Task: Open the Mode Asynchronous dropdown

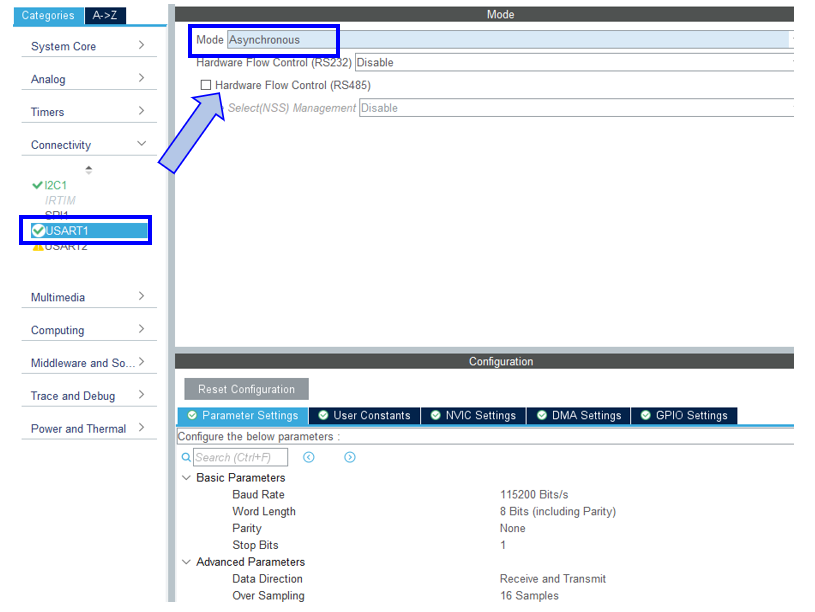Action: point(508,40)
